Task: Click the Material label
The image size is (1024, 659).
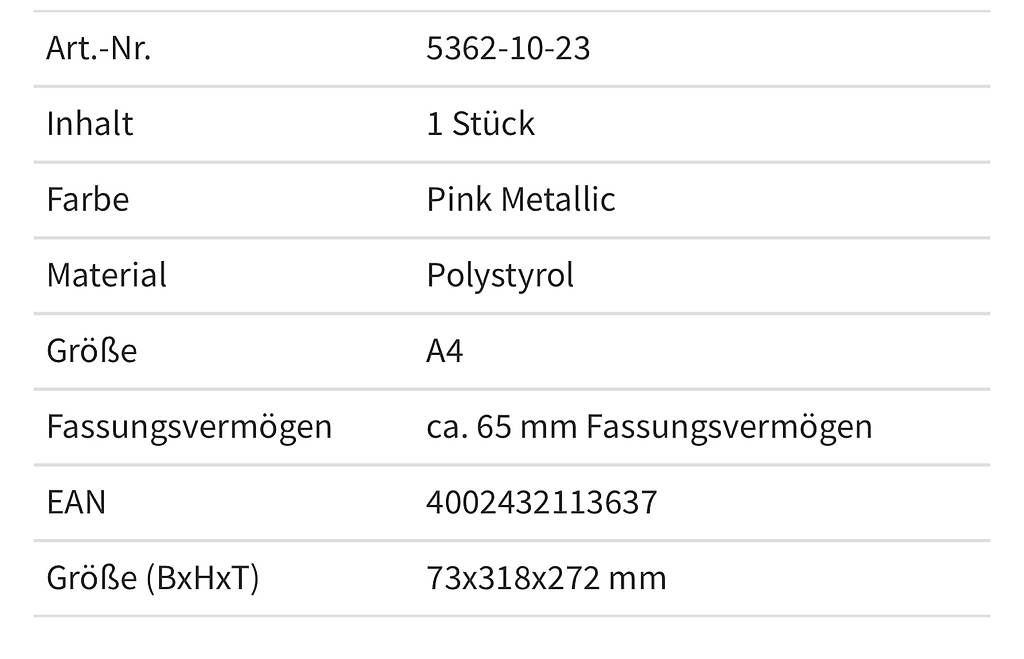Action: [x=106, y=275]
